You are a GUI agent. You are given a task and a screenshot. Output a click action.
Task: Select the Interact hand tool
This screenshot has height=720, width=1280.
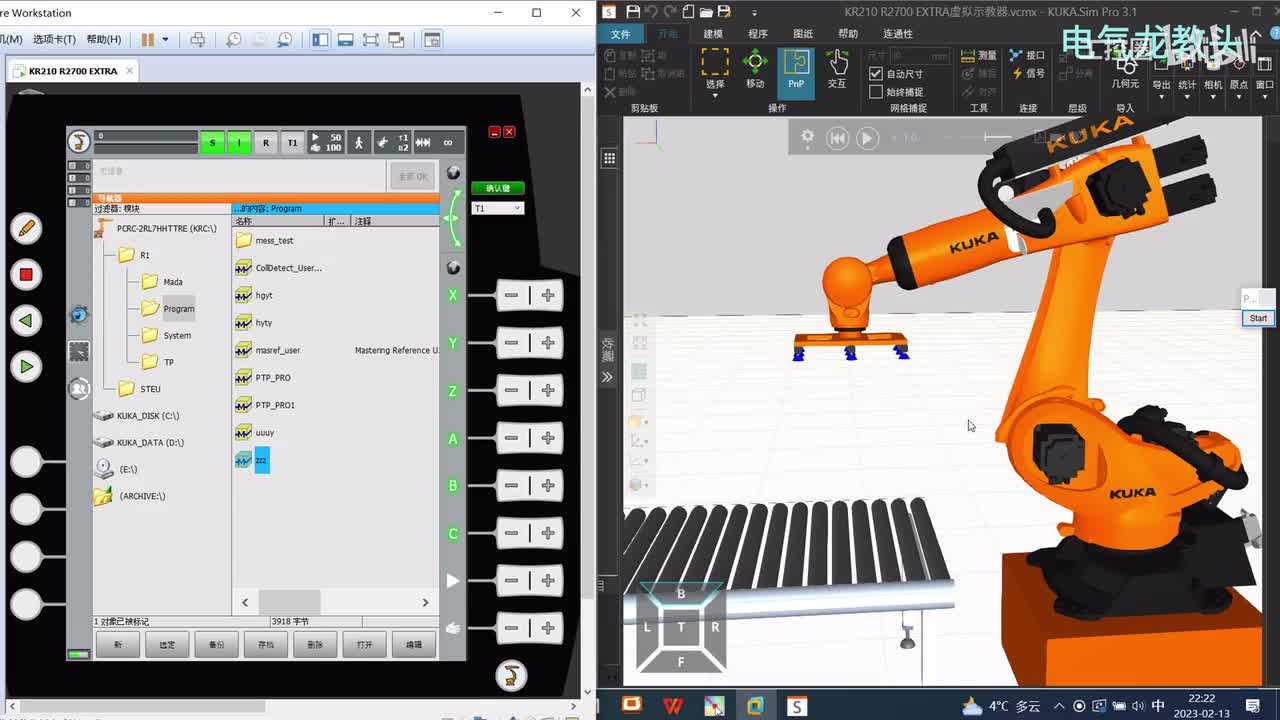837,69
